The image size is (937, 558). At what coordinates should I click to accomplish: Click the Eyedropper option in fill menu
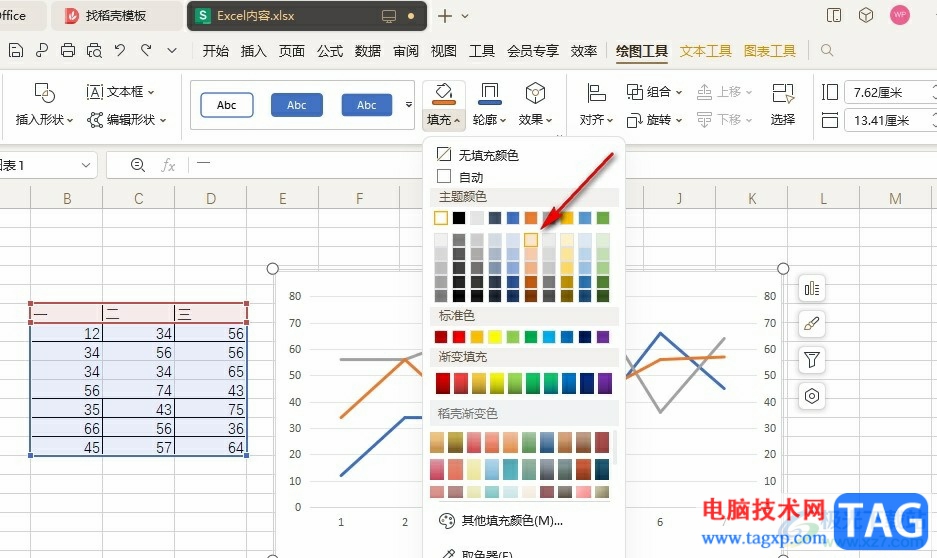(x=476, y=553)
